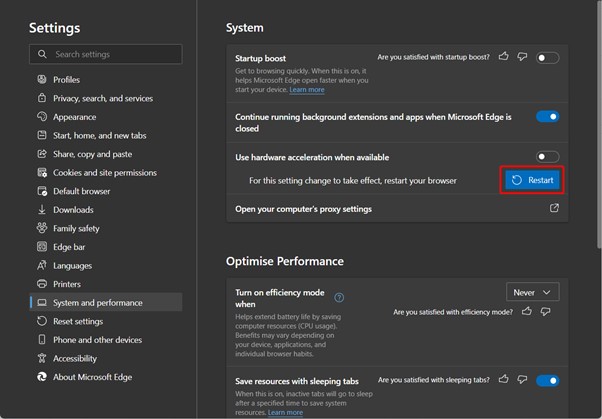Click the Start, home, new tabs icon
602x419 pixels.
pos(42,135)
